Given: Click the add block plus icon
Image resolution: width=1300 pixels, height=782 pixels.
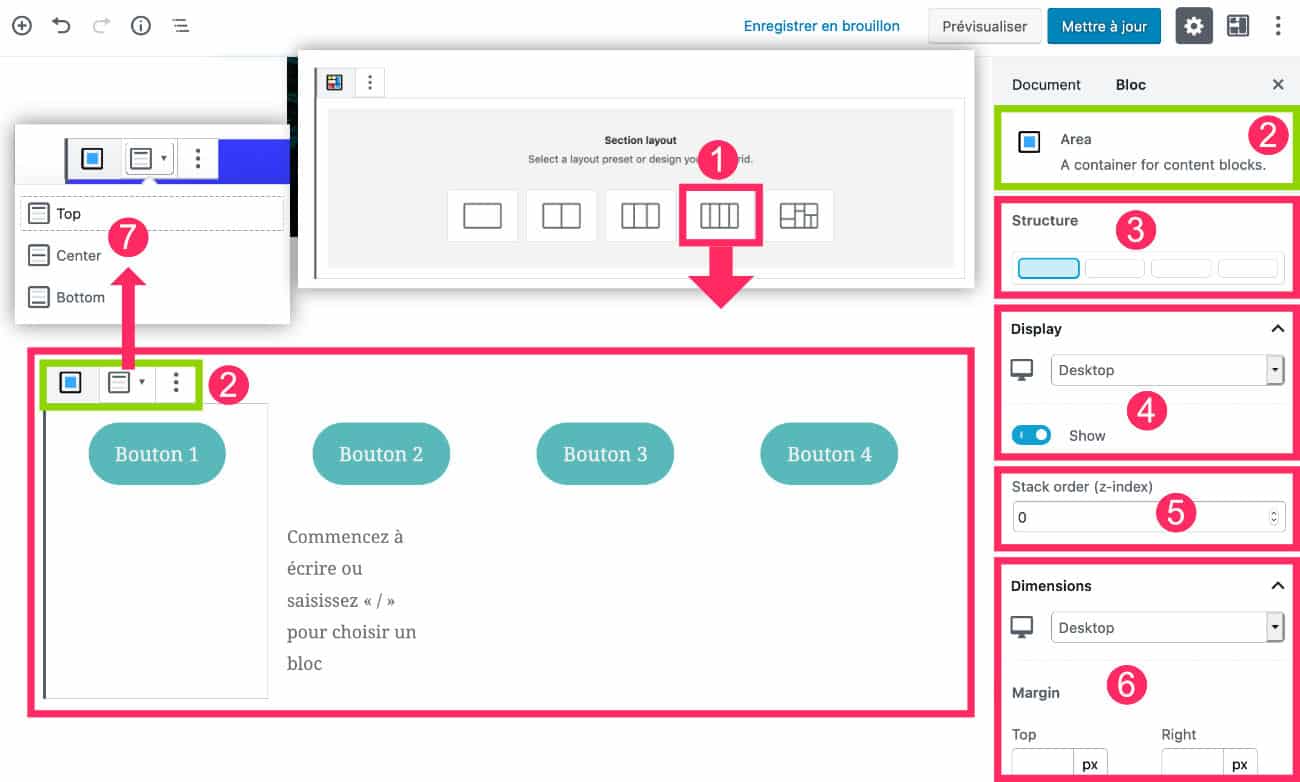Looking at the screenshot, I should pyautogui.click(x=22, y=26).
